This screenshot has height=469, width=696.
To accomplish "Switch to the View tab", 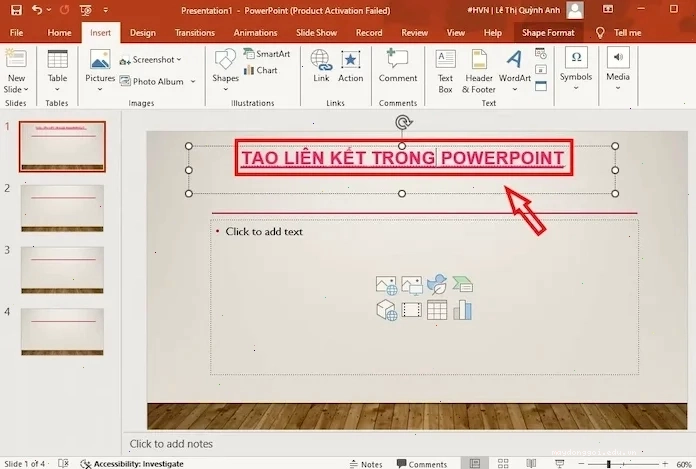I will point(455,32).
